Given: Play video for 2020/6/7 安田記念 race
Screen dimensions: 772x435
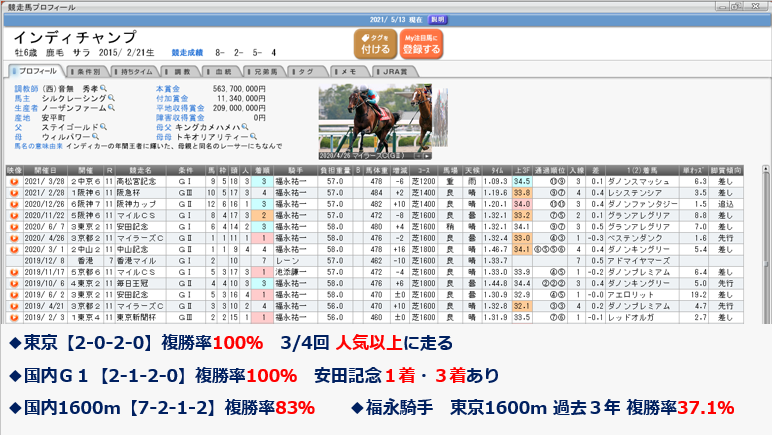Looking at the screenshot, I should tap(14, 227).
